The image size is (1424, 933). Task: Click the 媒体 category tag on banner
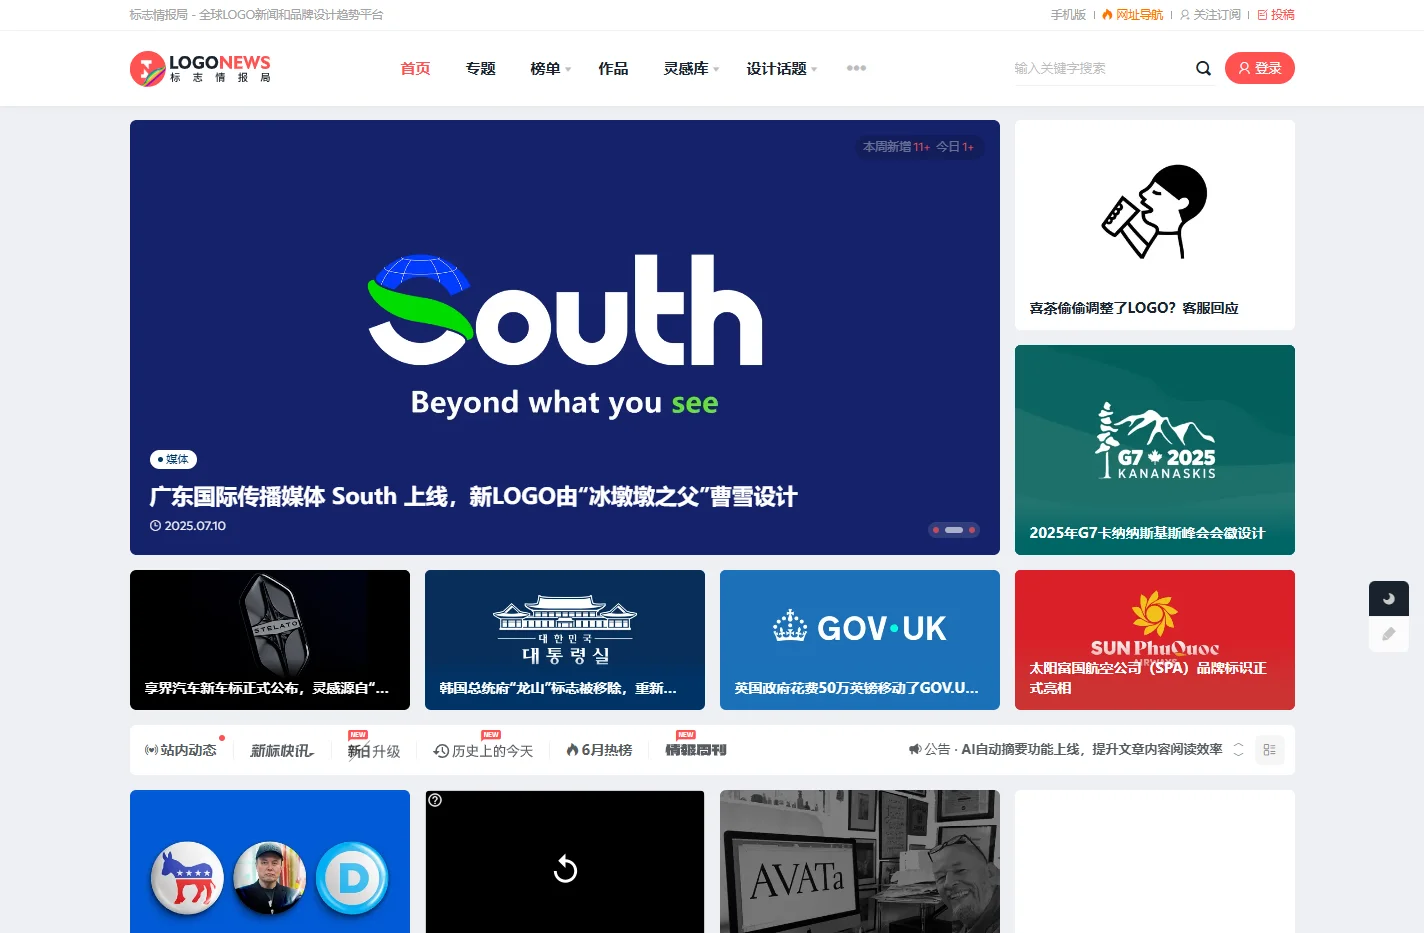click(x=174, y=460)
